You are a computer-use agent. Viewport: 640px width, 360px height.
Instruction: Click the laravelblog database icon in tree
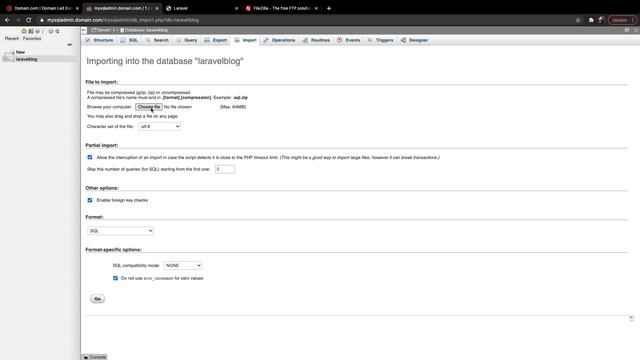pos(13,59)
